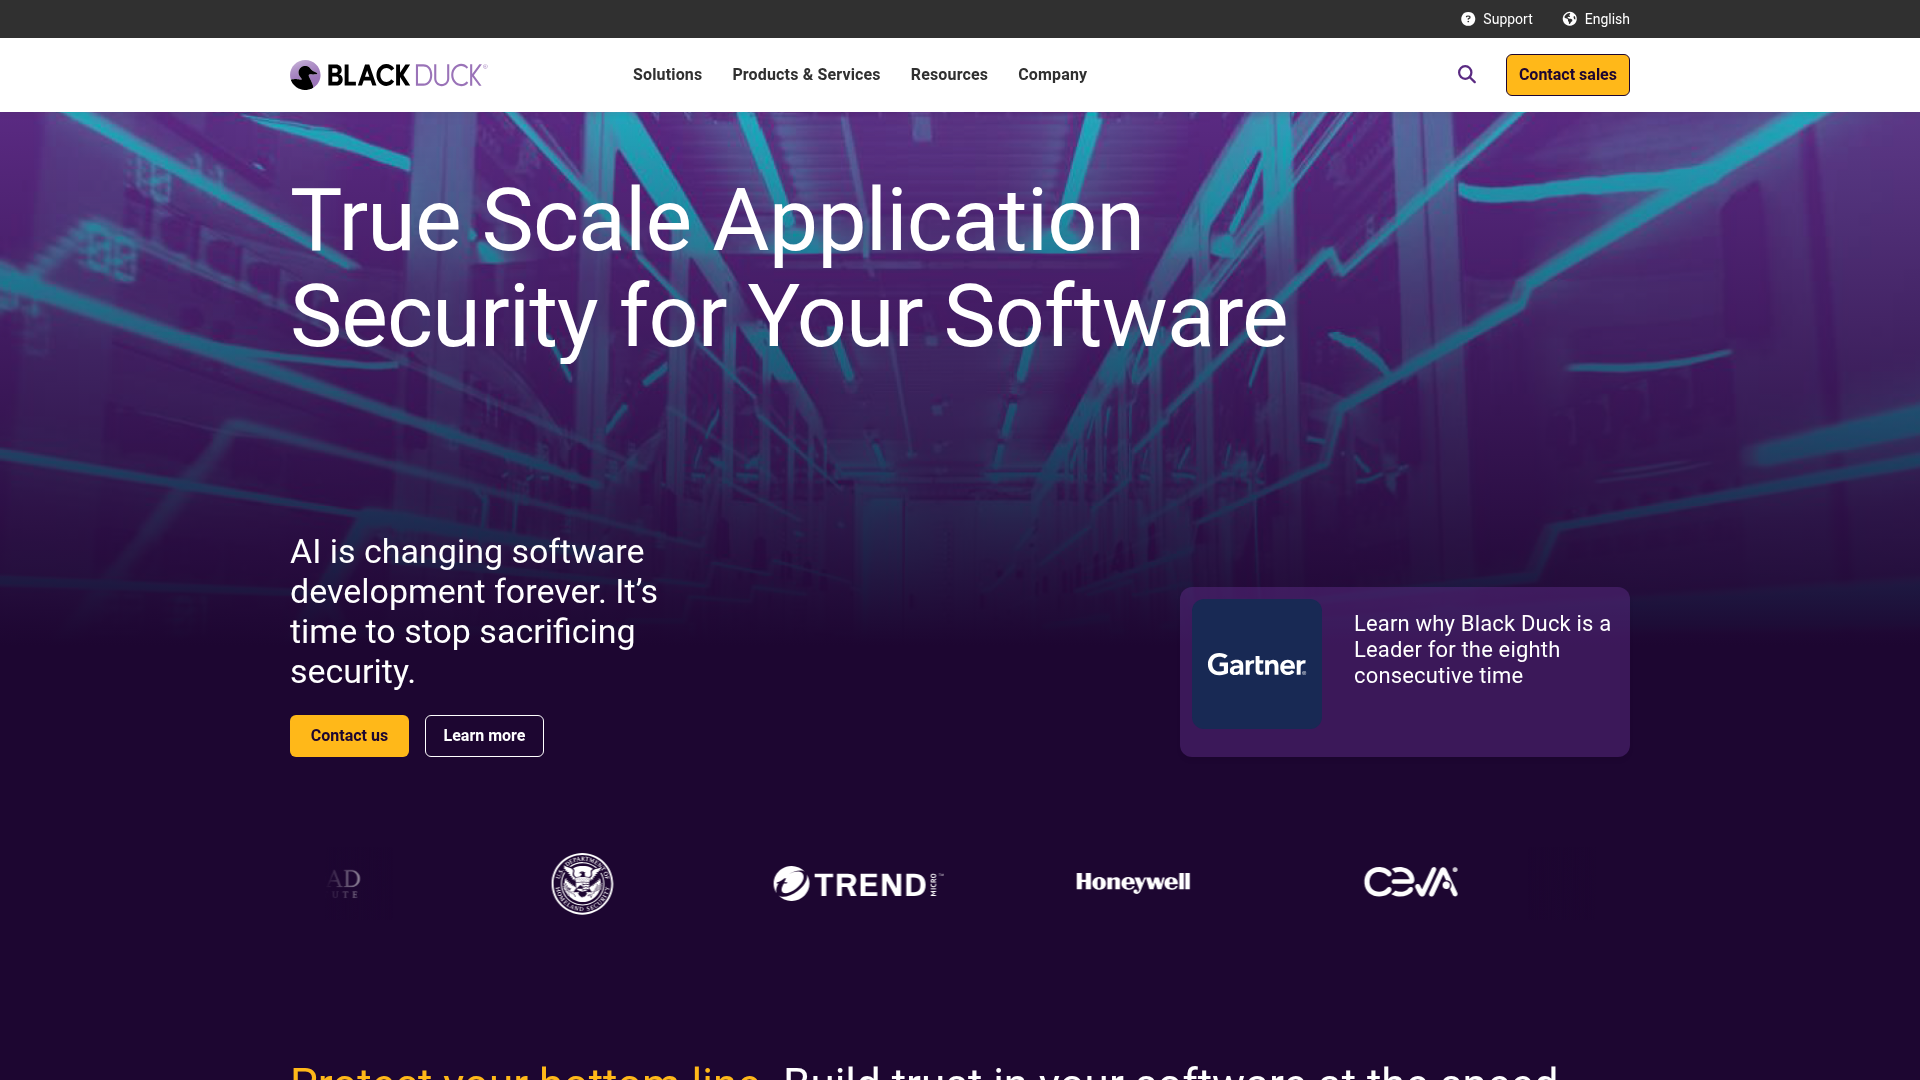The width and height of the screenshot is (1920, 1080).
Task: Click the CEVA partner logo
Action: (x=1411, y=883)
